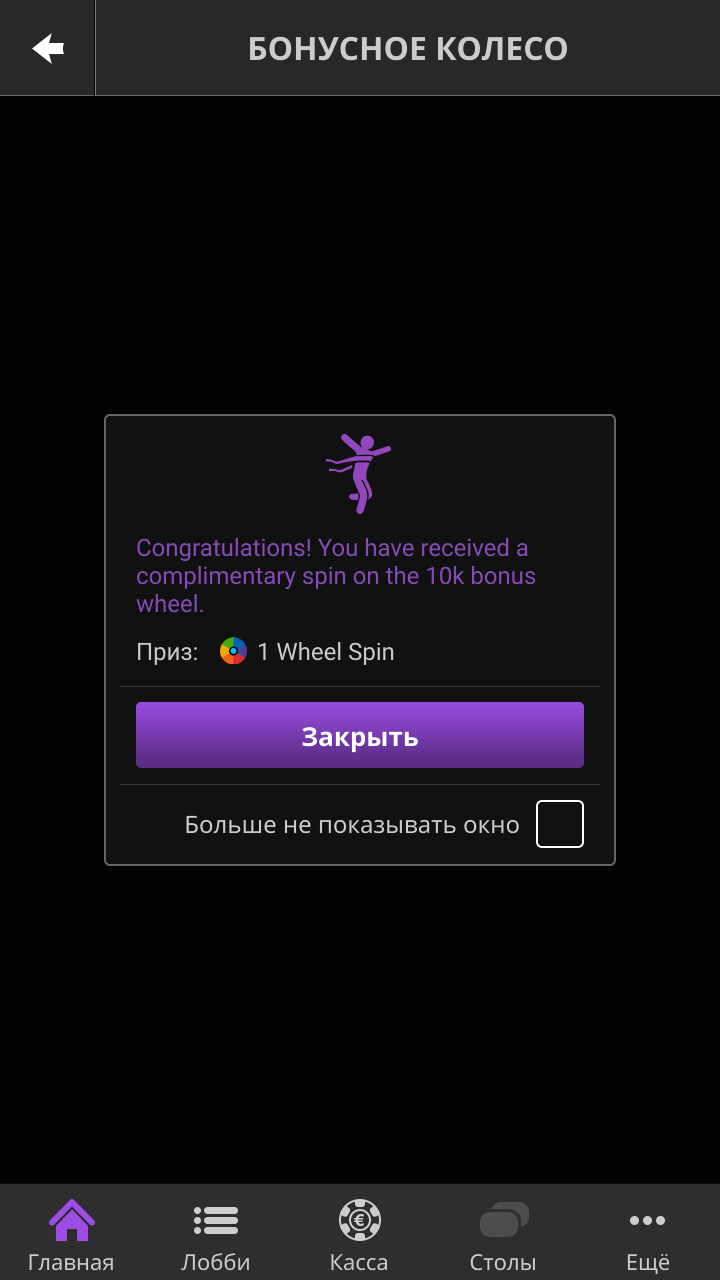The height and width of the screenshot is (1280, 720).
Task: Open Касса via the chip icon
Action: click(359, 1220)
